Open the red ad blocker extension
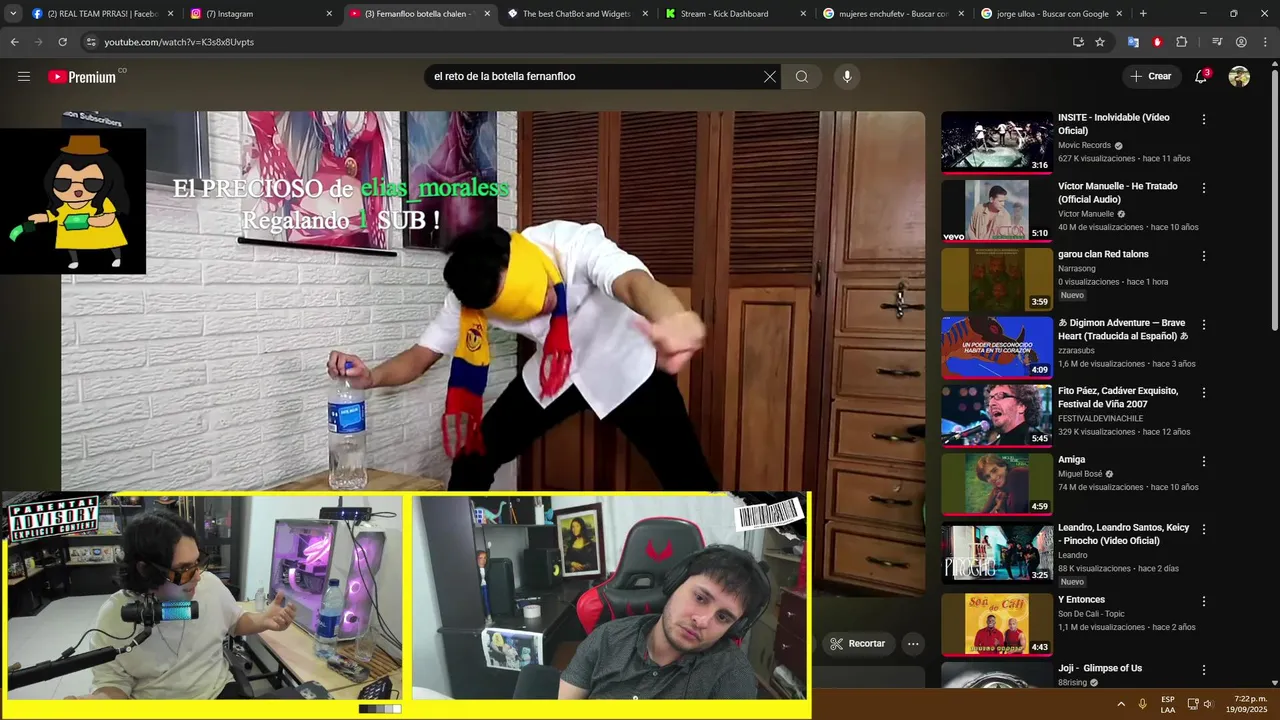This screenshot has height=720, width=1280. click(x=1157, y=42)
